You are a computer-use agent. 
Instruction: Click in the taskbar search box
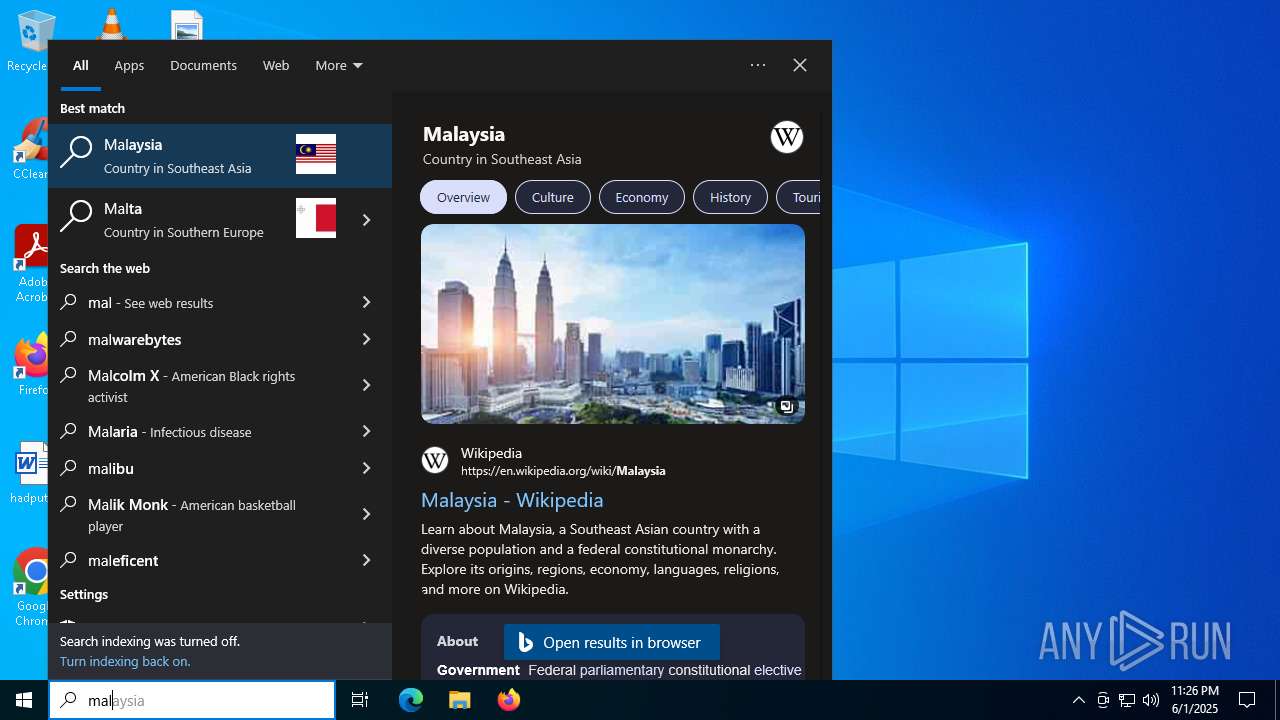click(x=192, y=700)
